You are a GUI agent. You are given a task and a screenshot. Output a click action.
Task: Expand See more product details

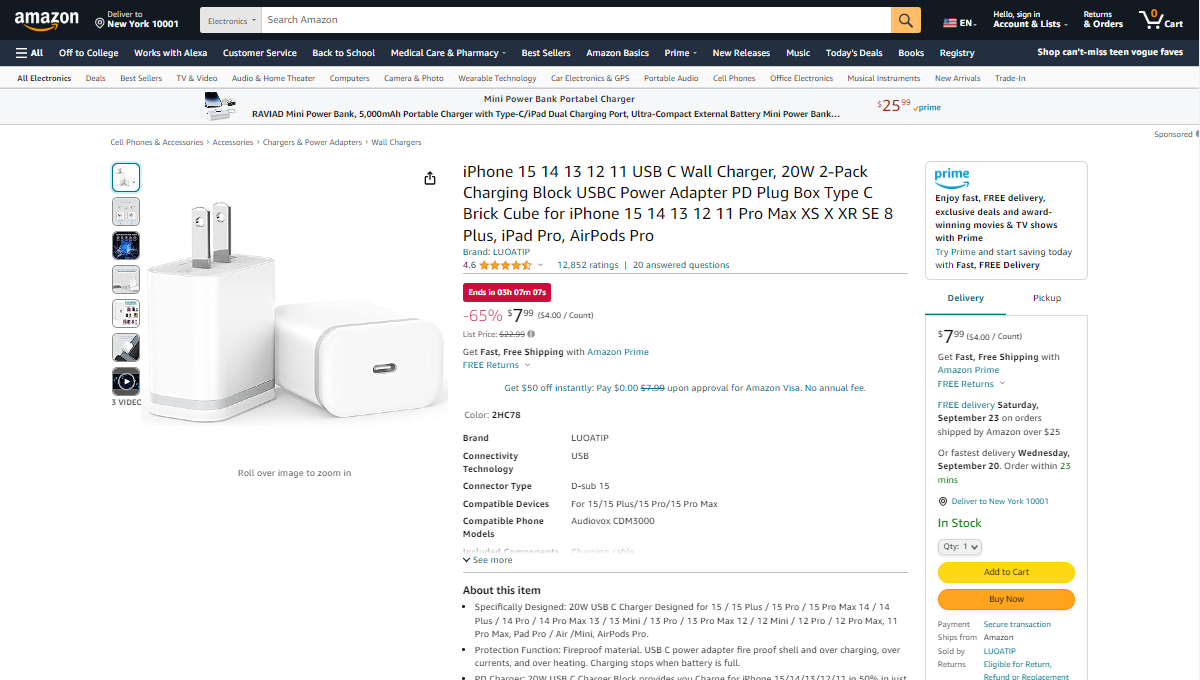click(x=487, y=560)
